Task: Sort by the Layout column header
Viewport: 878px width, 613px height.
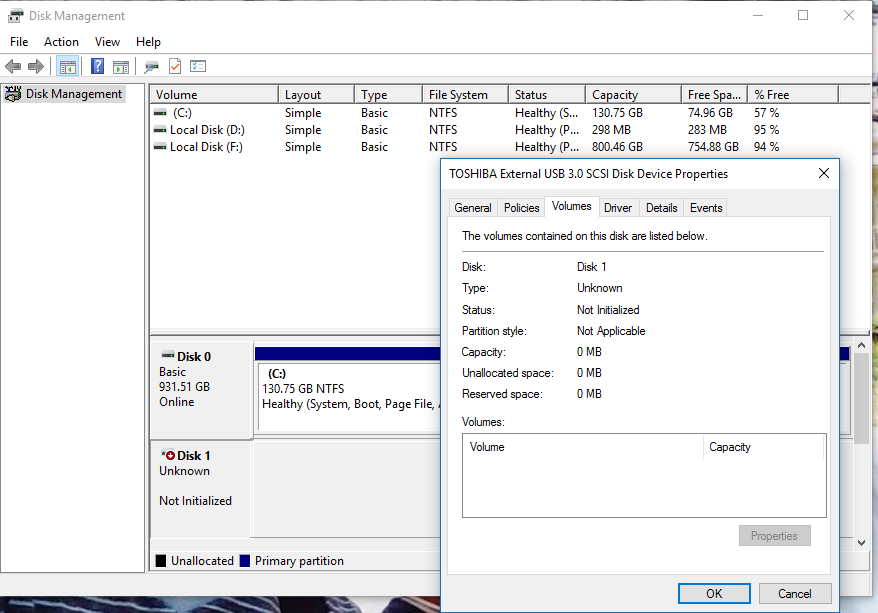Action: click(x=316, y=95)
